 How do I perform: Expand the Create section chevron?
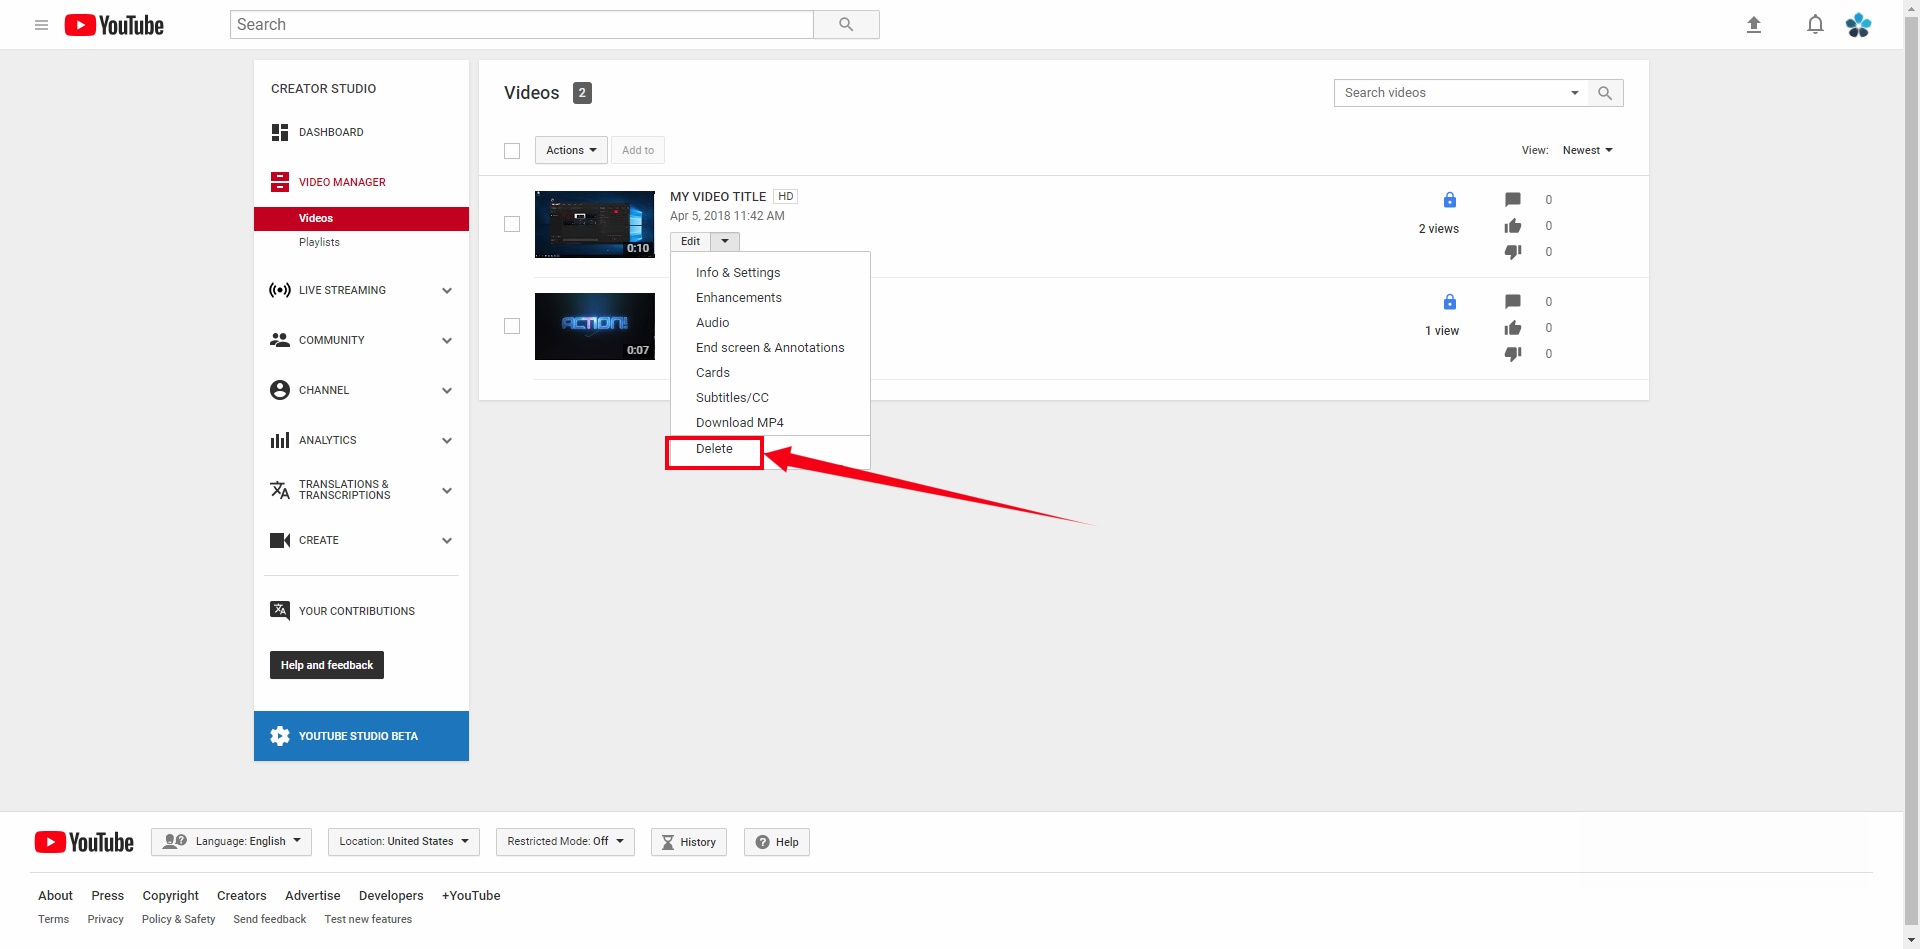[x=447, y=541]
